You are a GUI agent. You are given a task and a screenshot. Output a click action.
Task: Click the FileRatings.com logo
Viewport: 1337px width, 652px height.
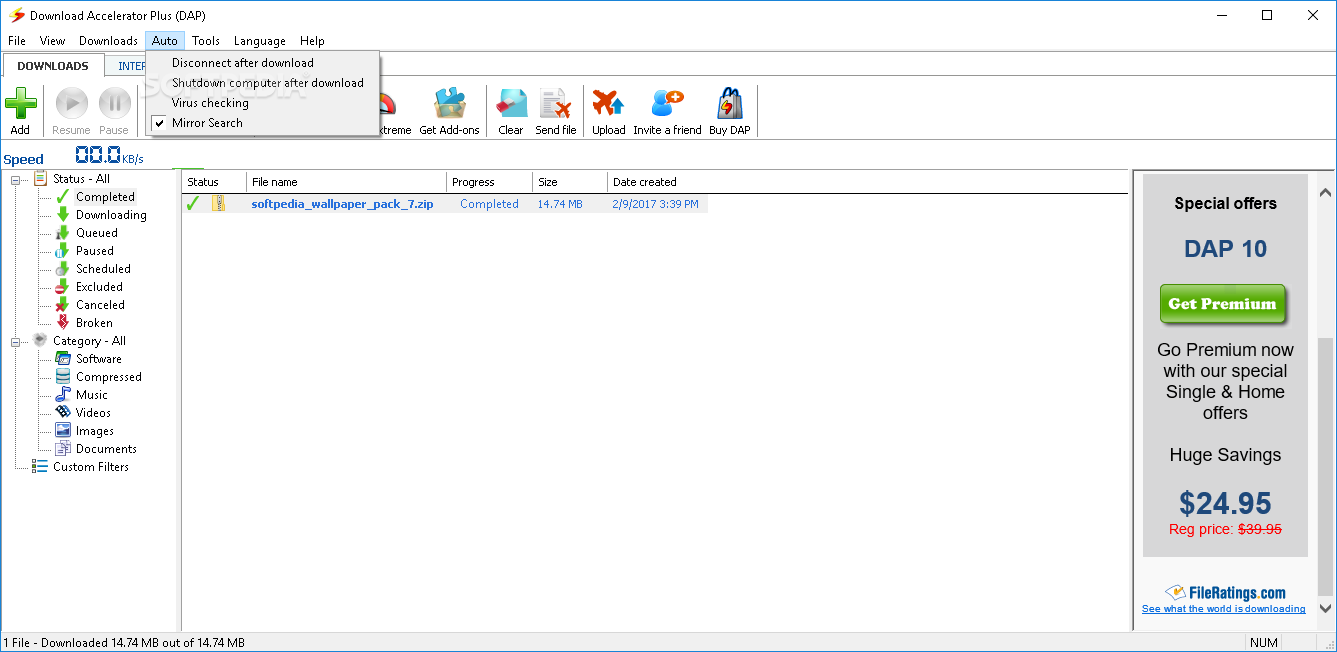tap(1225, 593)
